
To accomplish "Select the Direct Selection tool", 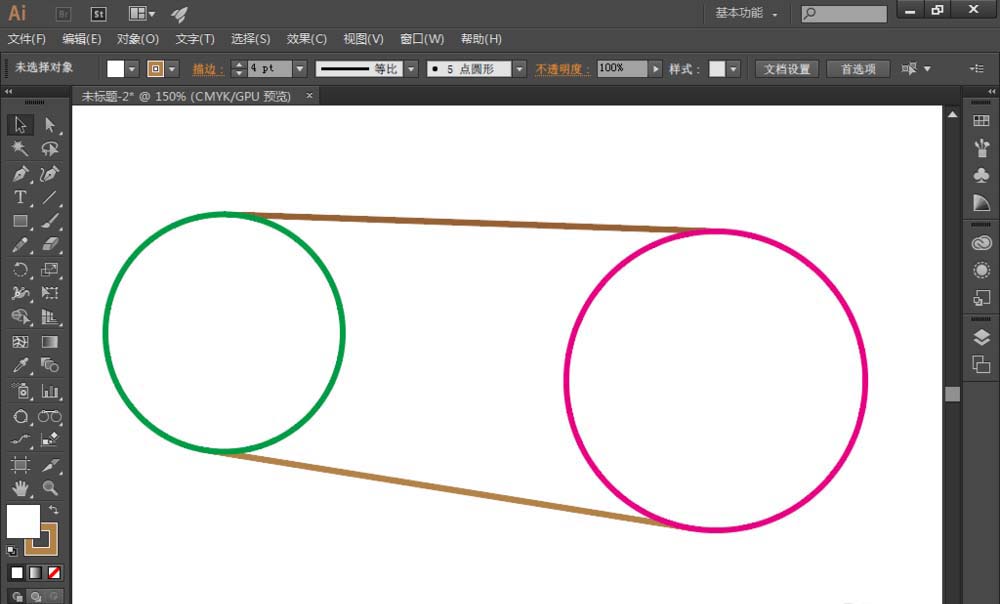I will [x=50, y=124].
